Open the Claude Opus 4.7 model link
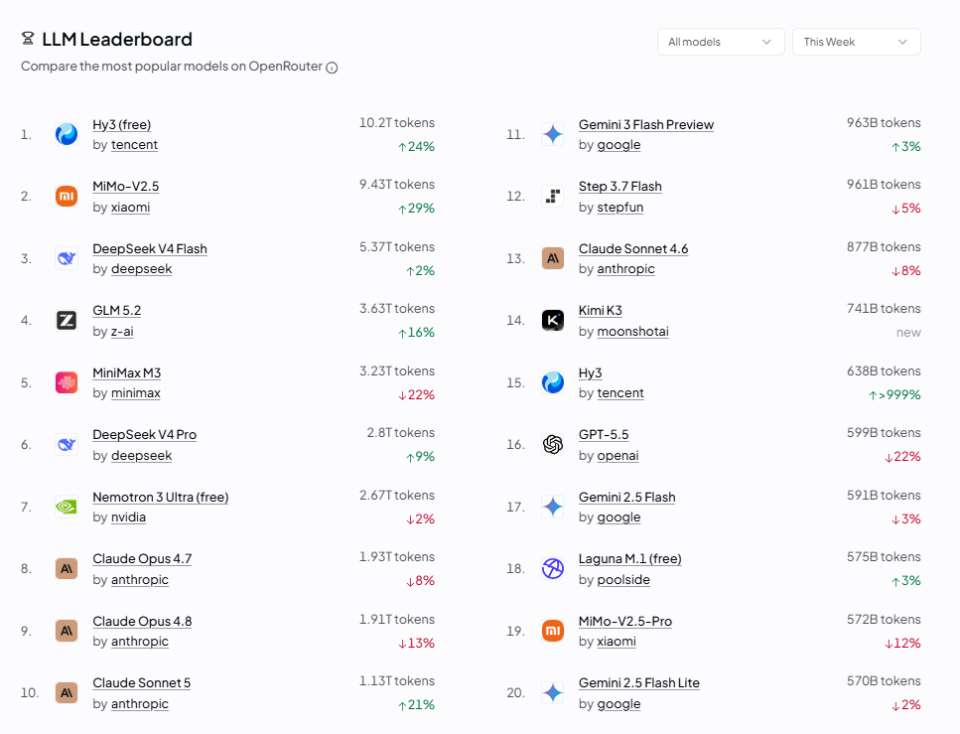The image size is (960, 734). click(142, 559)
